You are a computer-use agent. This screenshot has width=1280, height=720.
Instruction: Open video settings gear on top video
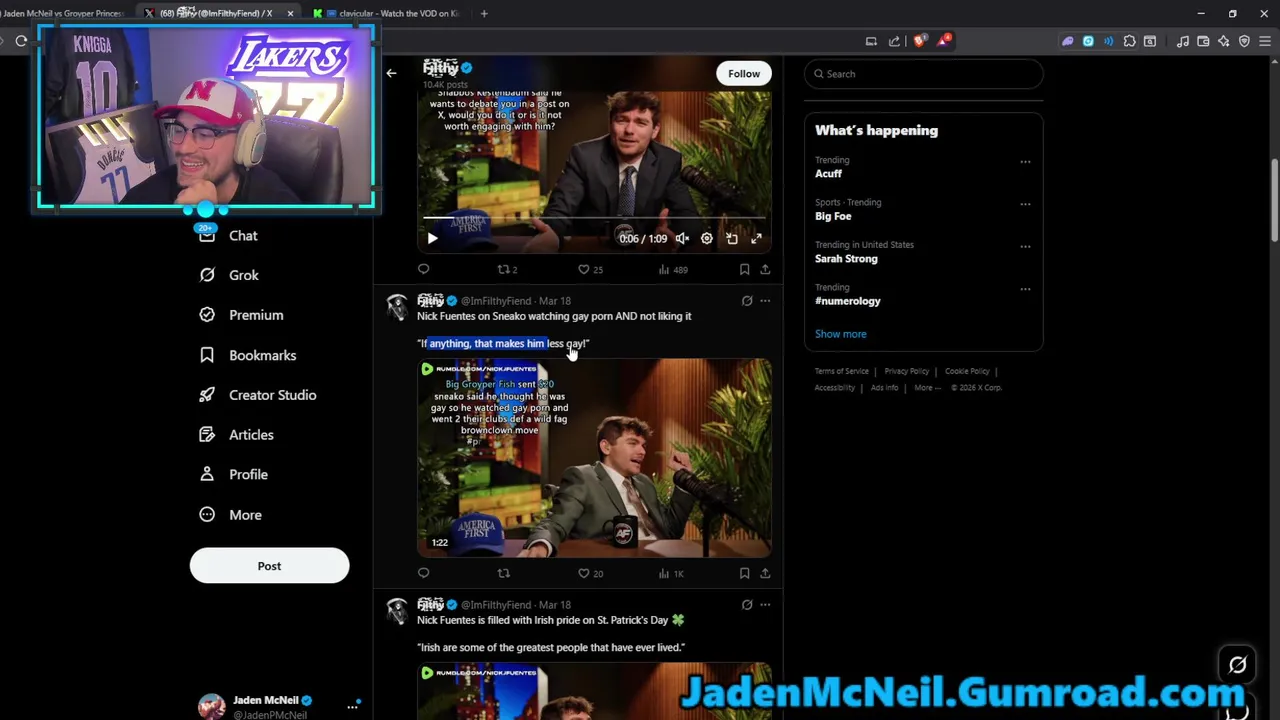[706, 239]
